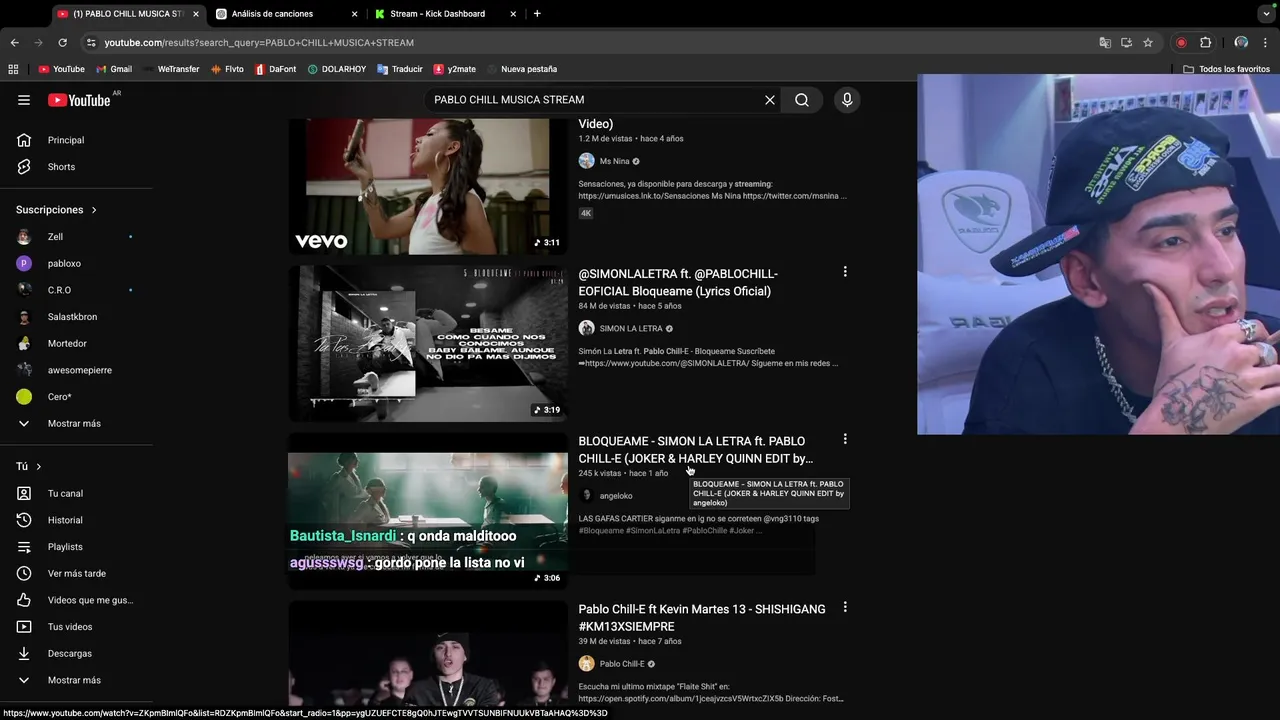The height and width of the screenshot is (720, 1280).
Task: Open options menu for SHISHIGANG video
Action: tap(845, 607)
